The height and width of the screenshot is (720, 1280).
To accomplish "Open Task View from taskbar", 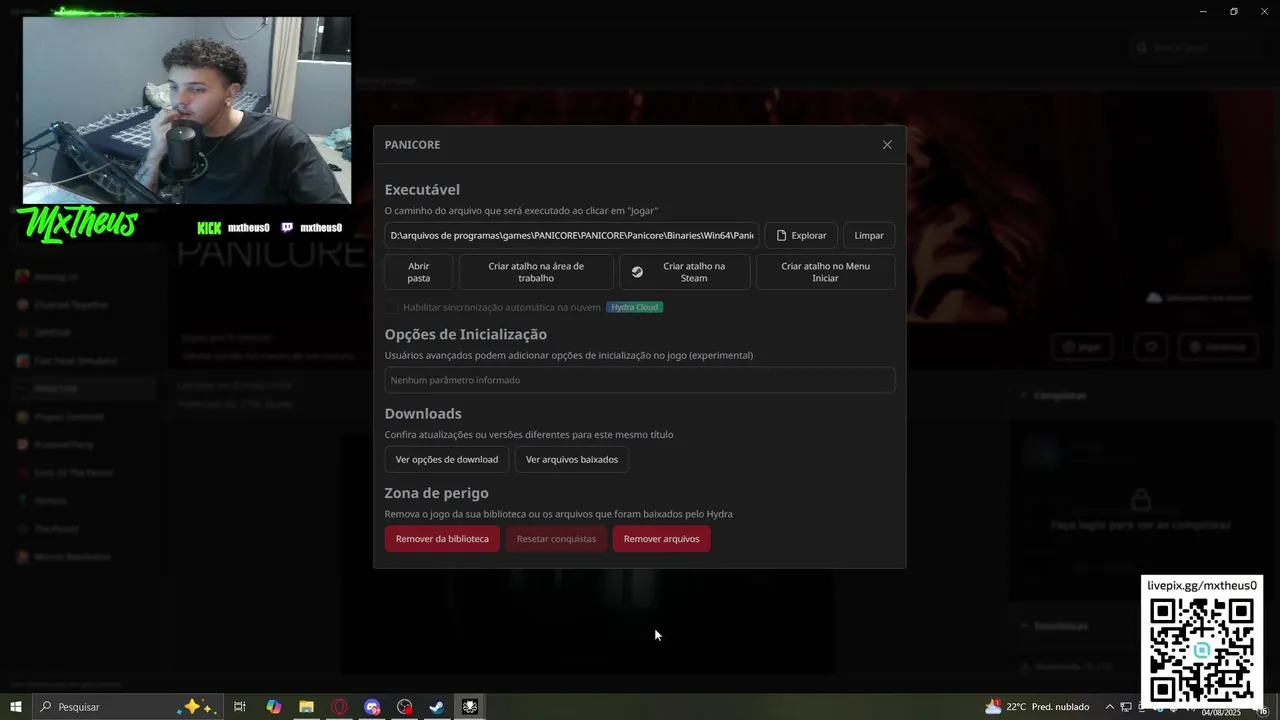I will point(240,707).
